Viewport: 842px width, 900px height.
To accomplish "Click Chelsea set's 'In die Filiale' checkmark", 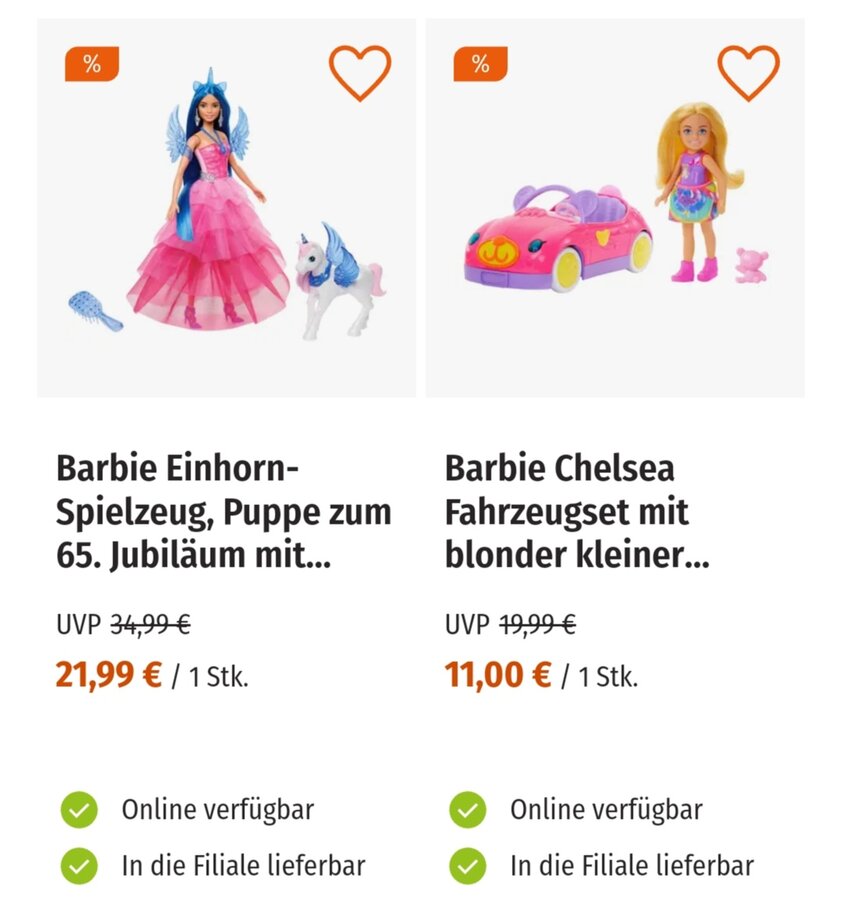I will (x=467, y=865).
